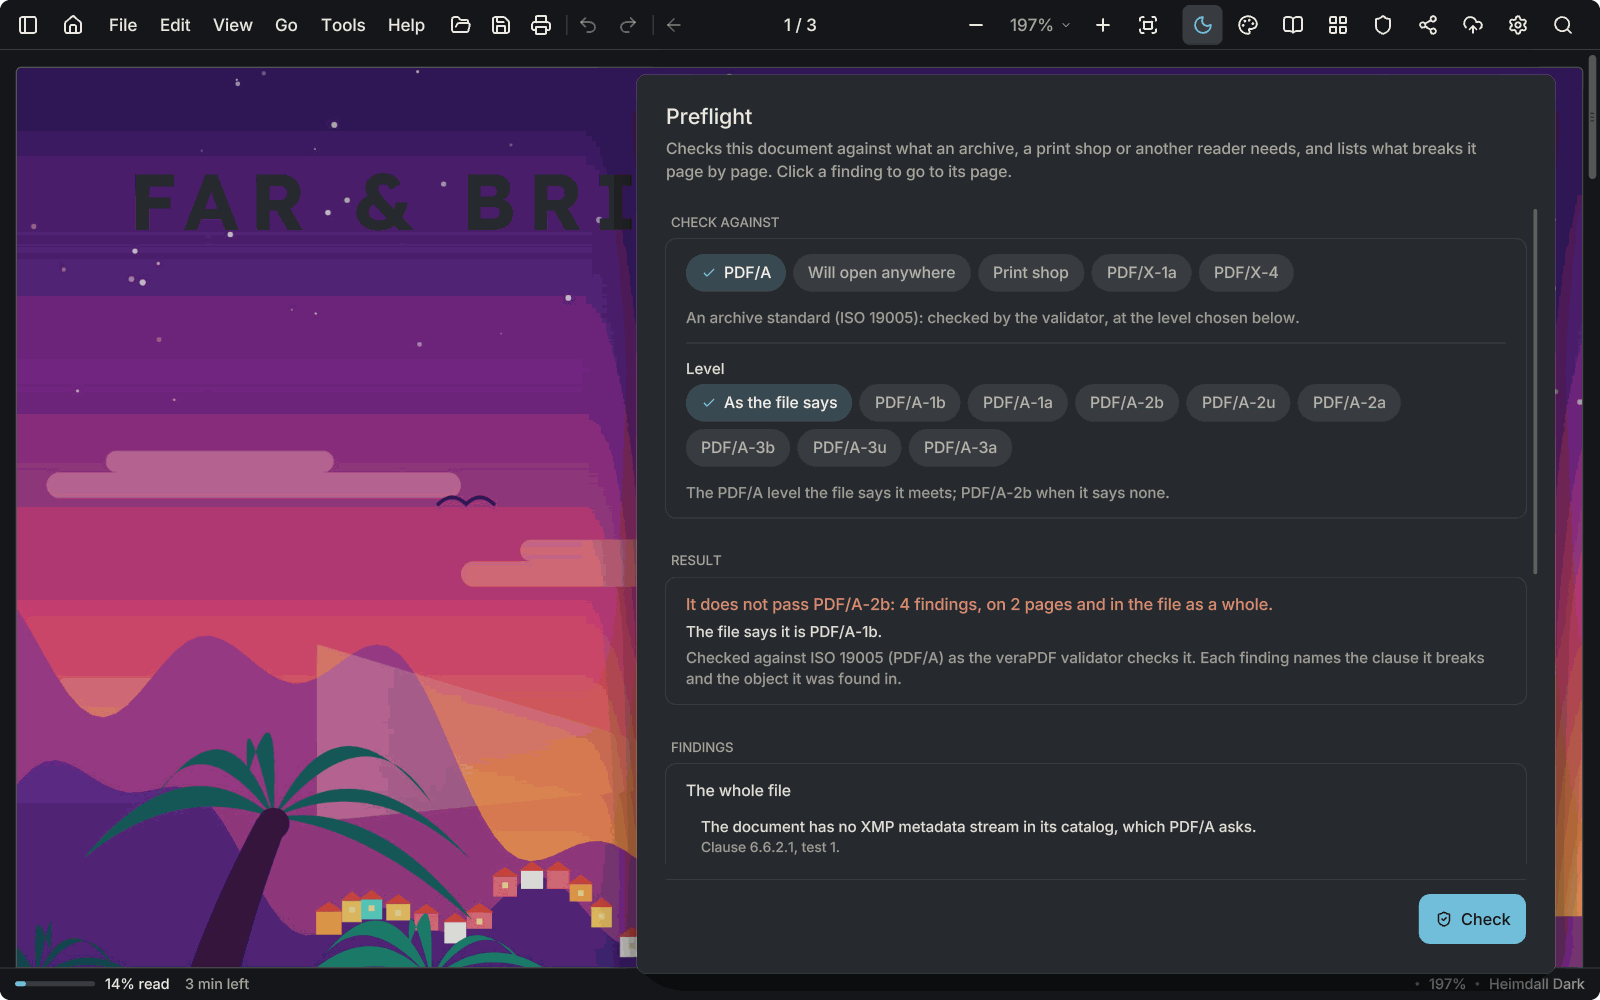Click the page number 1 / 3 field
The width and height of the screenshot is (1600, 1000).
pos(800,25)
